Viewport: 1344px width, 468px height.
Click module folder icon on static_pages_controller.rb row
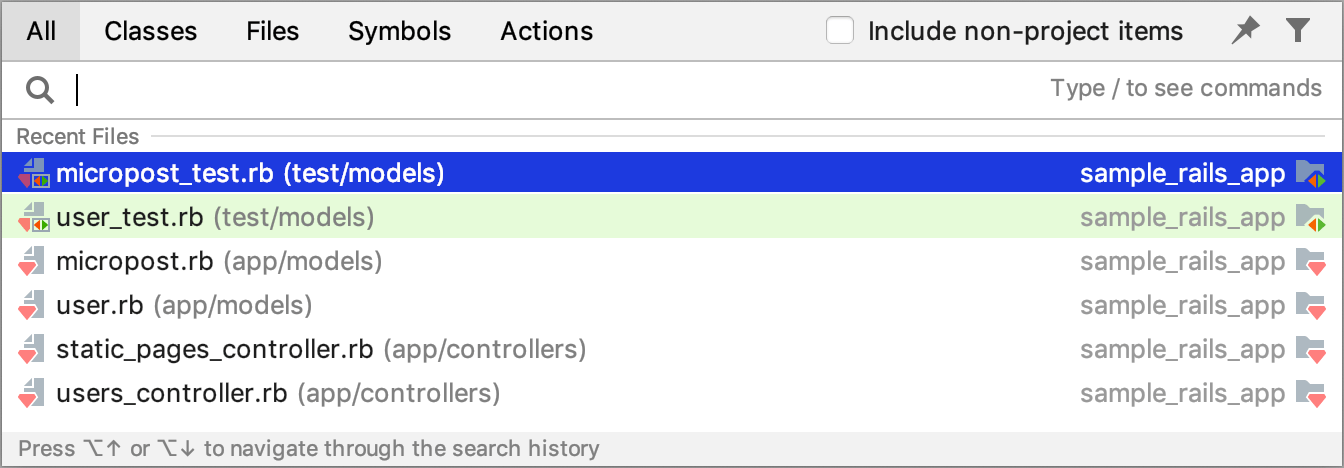coord(1309,350)
